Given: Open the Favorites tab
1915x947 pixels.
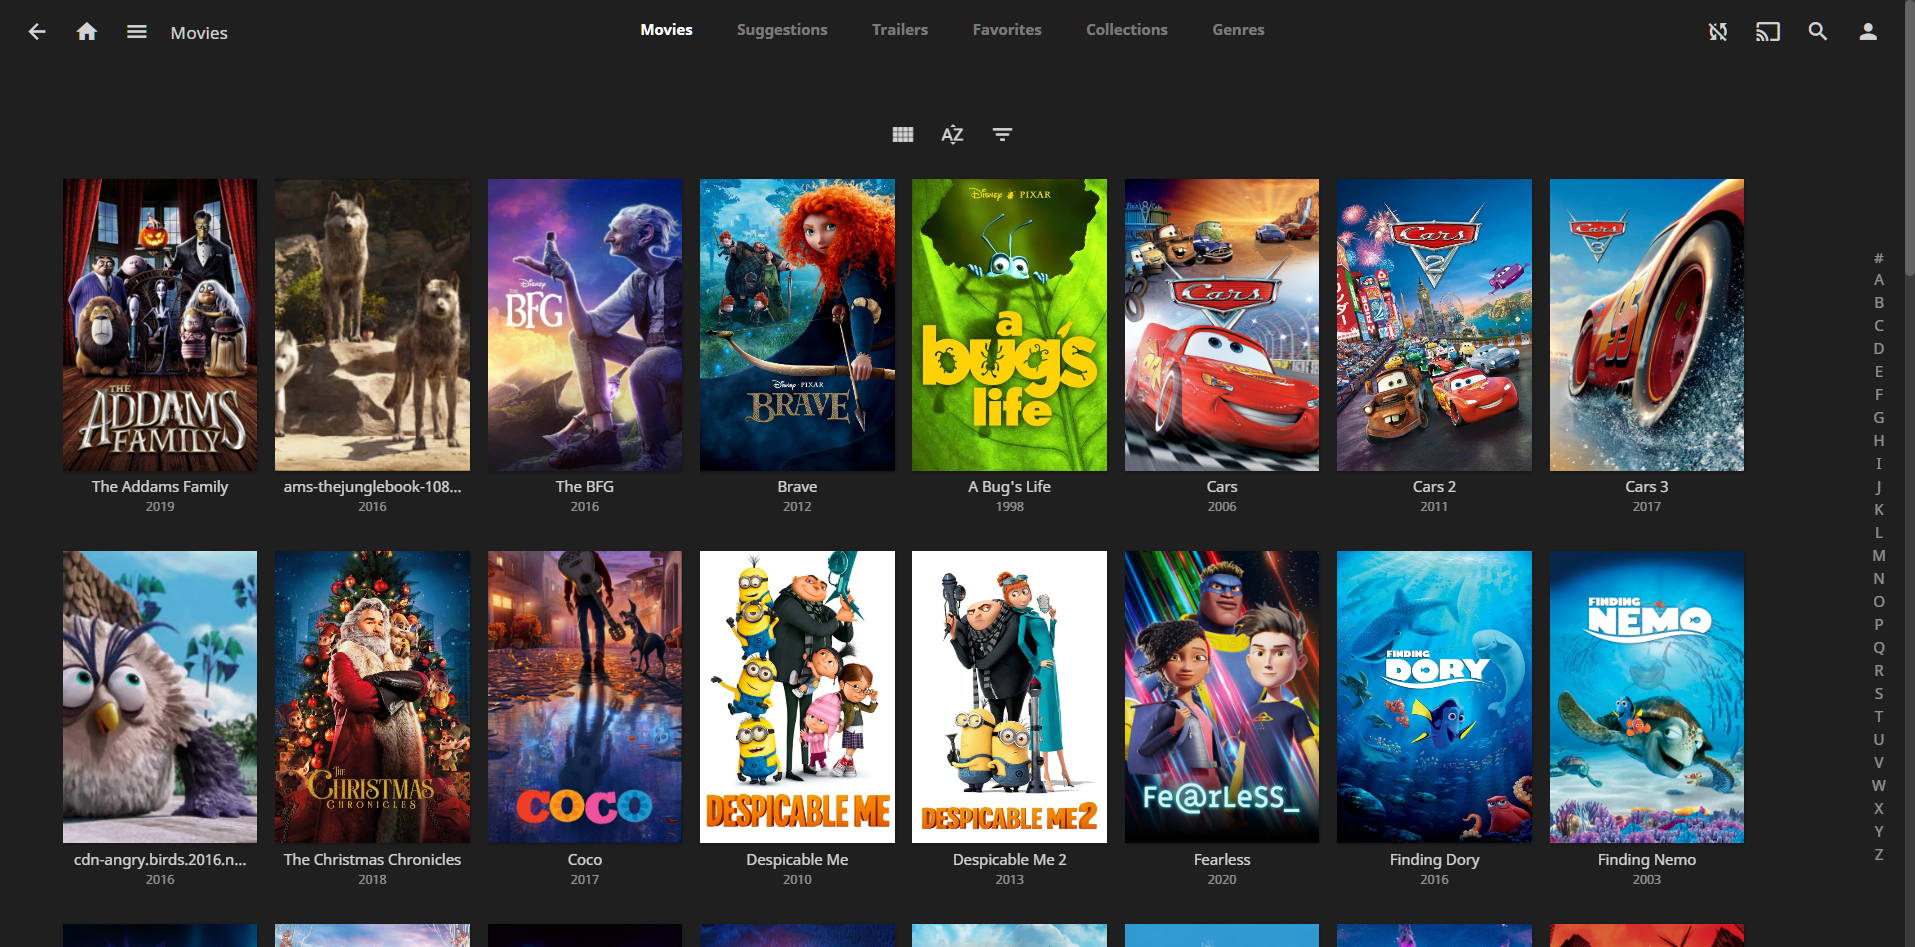Looking at the screenshot, I should [x=1007, y=30].
